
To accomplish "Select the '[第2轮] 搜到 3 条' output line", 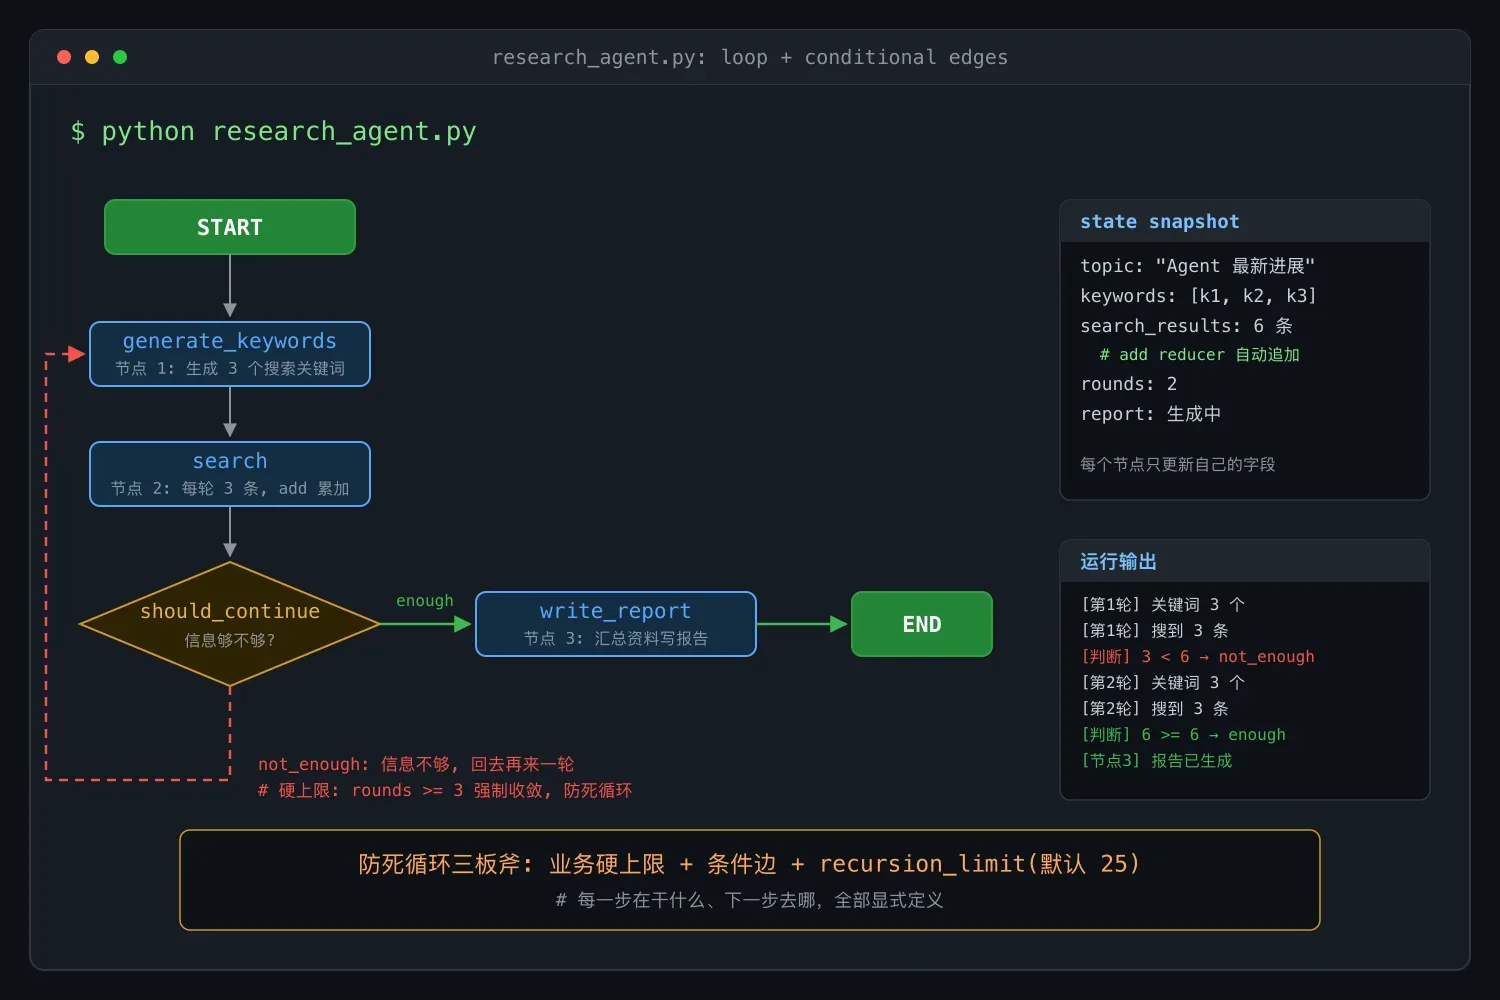I will tap(1155, 708).
